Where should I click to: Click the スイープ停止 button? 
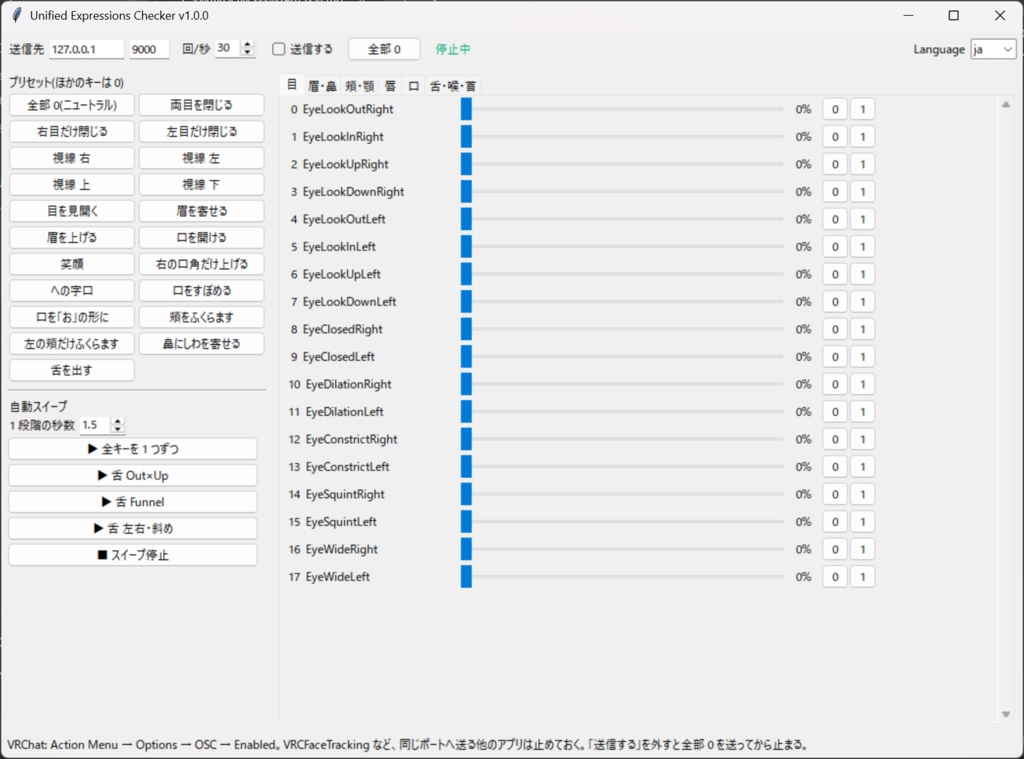(x=133, y=555)
